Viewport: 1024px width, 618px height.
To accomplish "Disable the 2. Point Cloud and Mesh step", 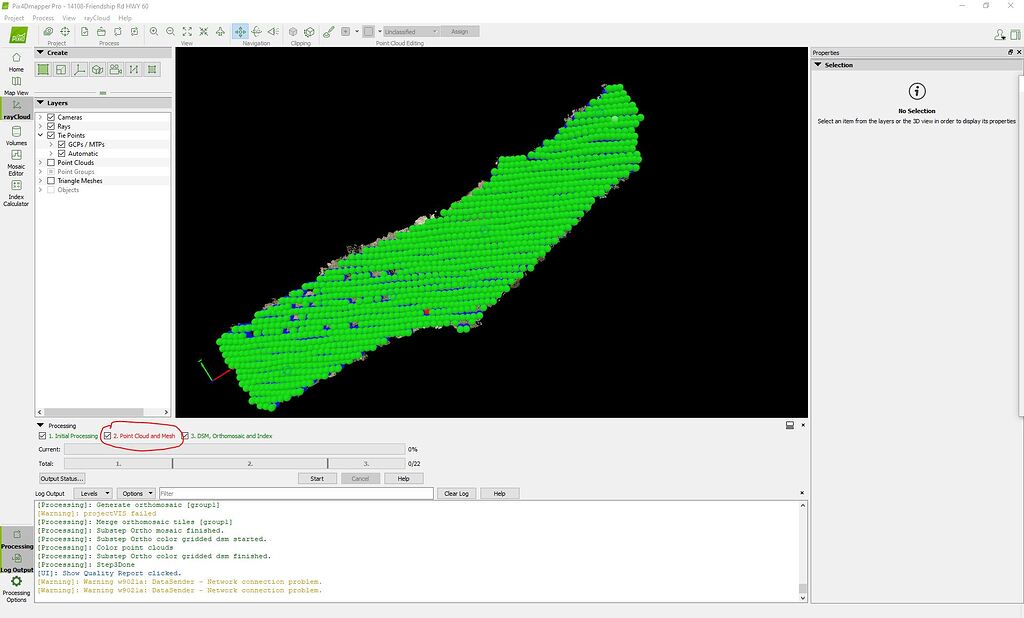I will pos(108,436).
